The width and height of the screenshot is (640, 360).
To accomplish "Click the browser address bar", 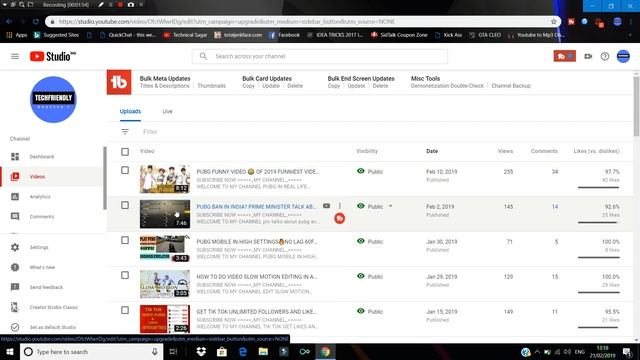I will coord(302,22).
